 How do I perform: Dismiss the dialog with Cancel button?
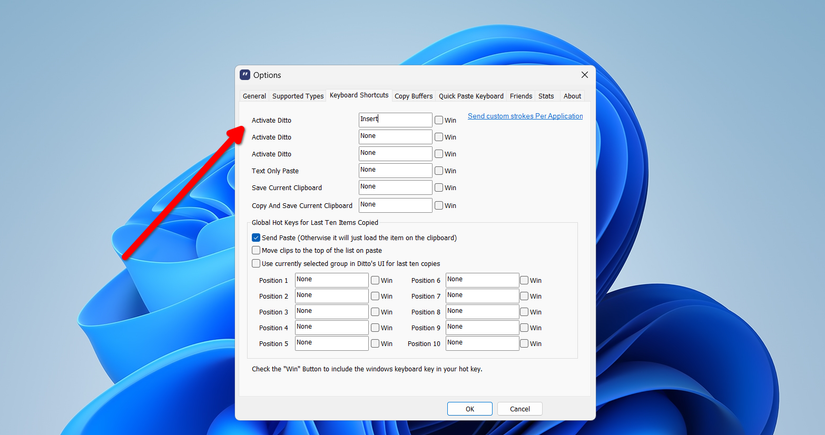click(520, 409)
